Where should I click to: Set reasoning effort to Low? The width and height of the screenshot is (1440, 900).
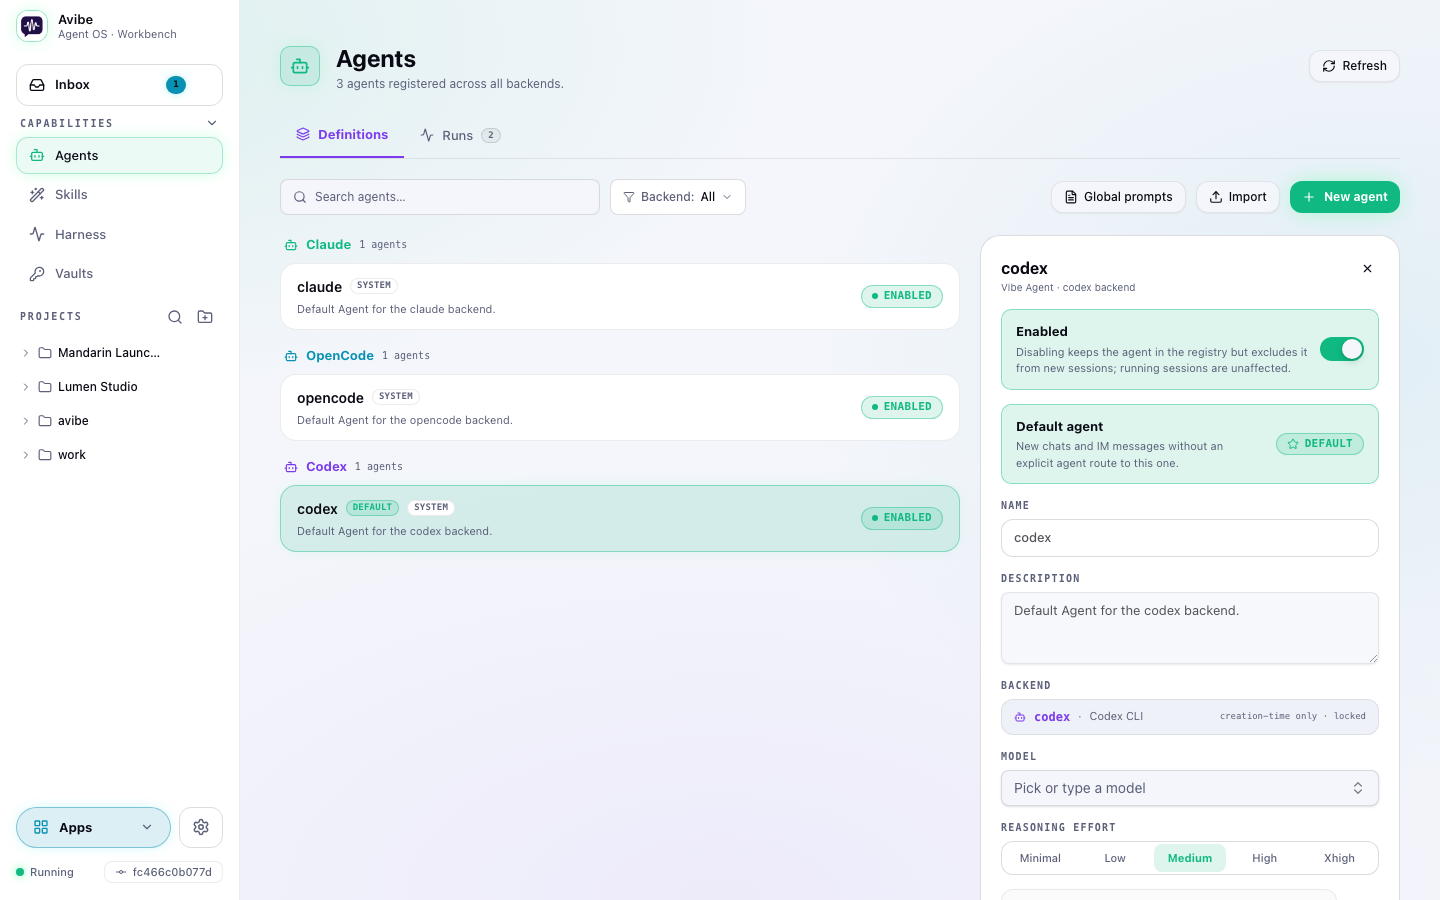tap(1115, 858)
